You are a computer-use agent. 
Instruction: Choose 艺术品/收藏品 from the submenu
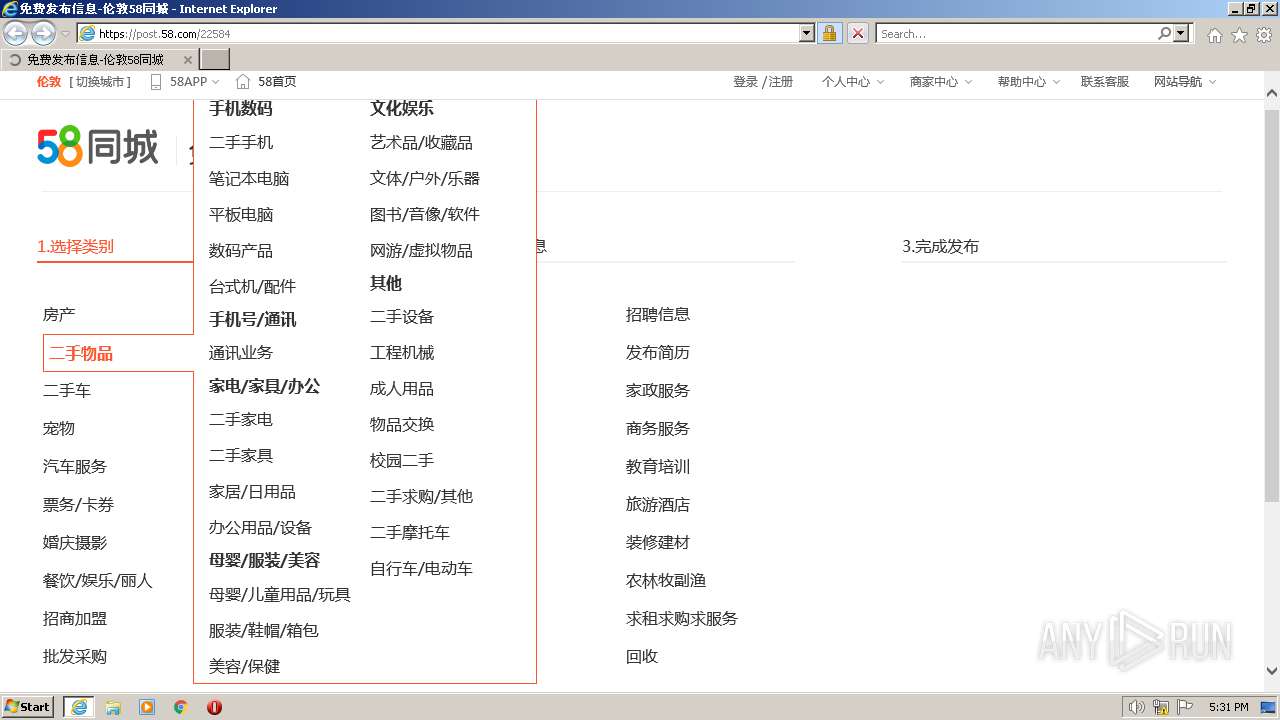421,143
